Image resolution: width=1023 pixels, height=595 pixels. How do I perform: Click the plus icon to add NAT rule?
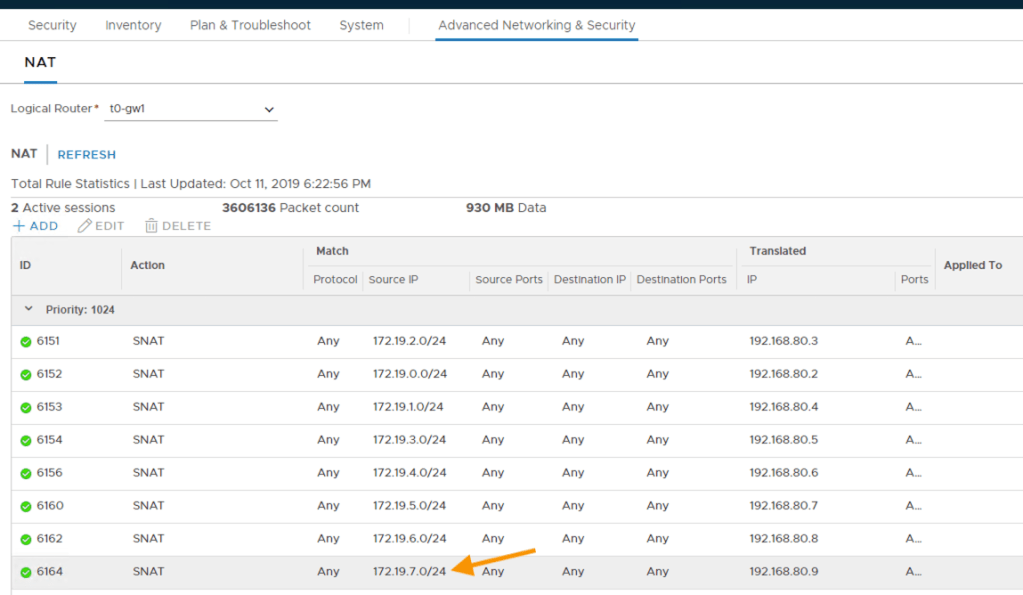(19, 226)
